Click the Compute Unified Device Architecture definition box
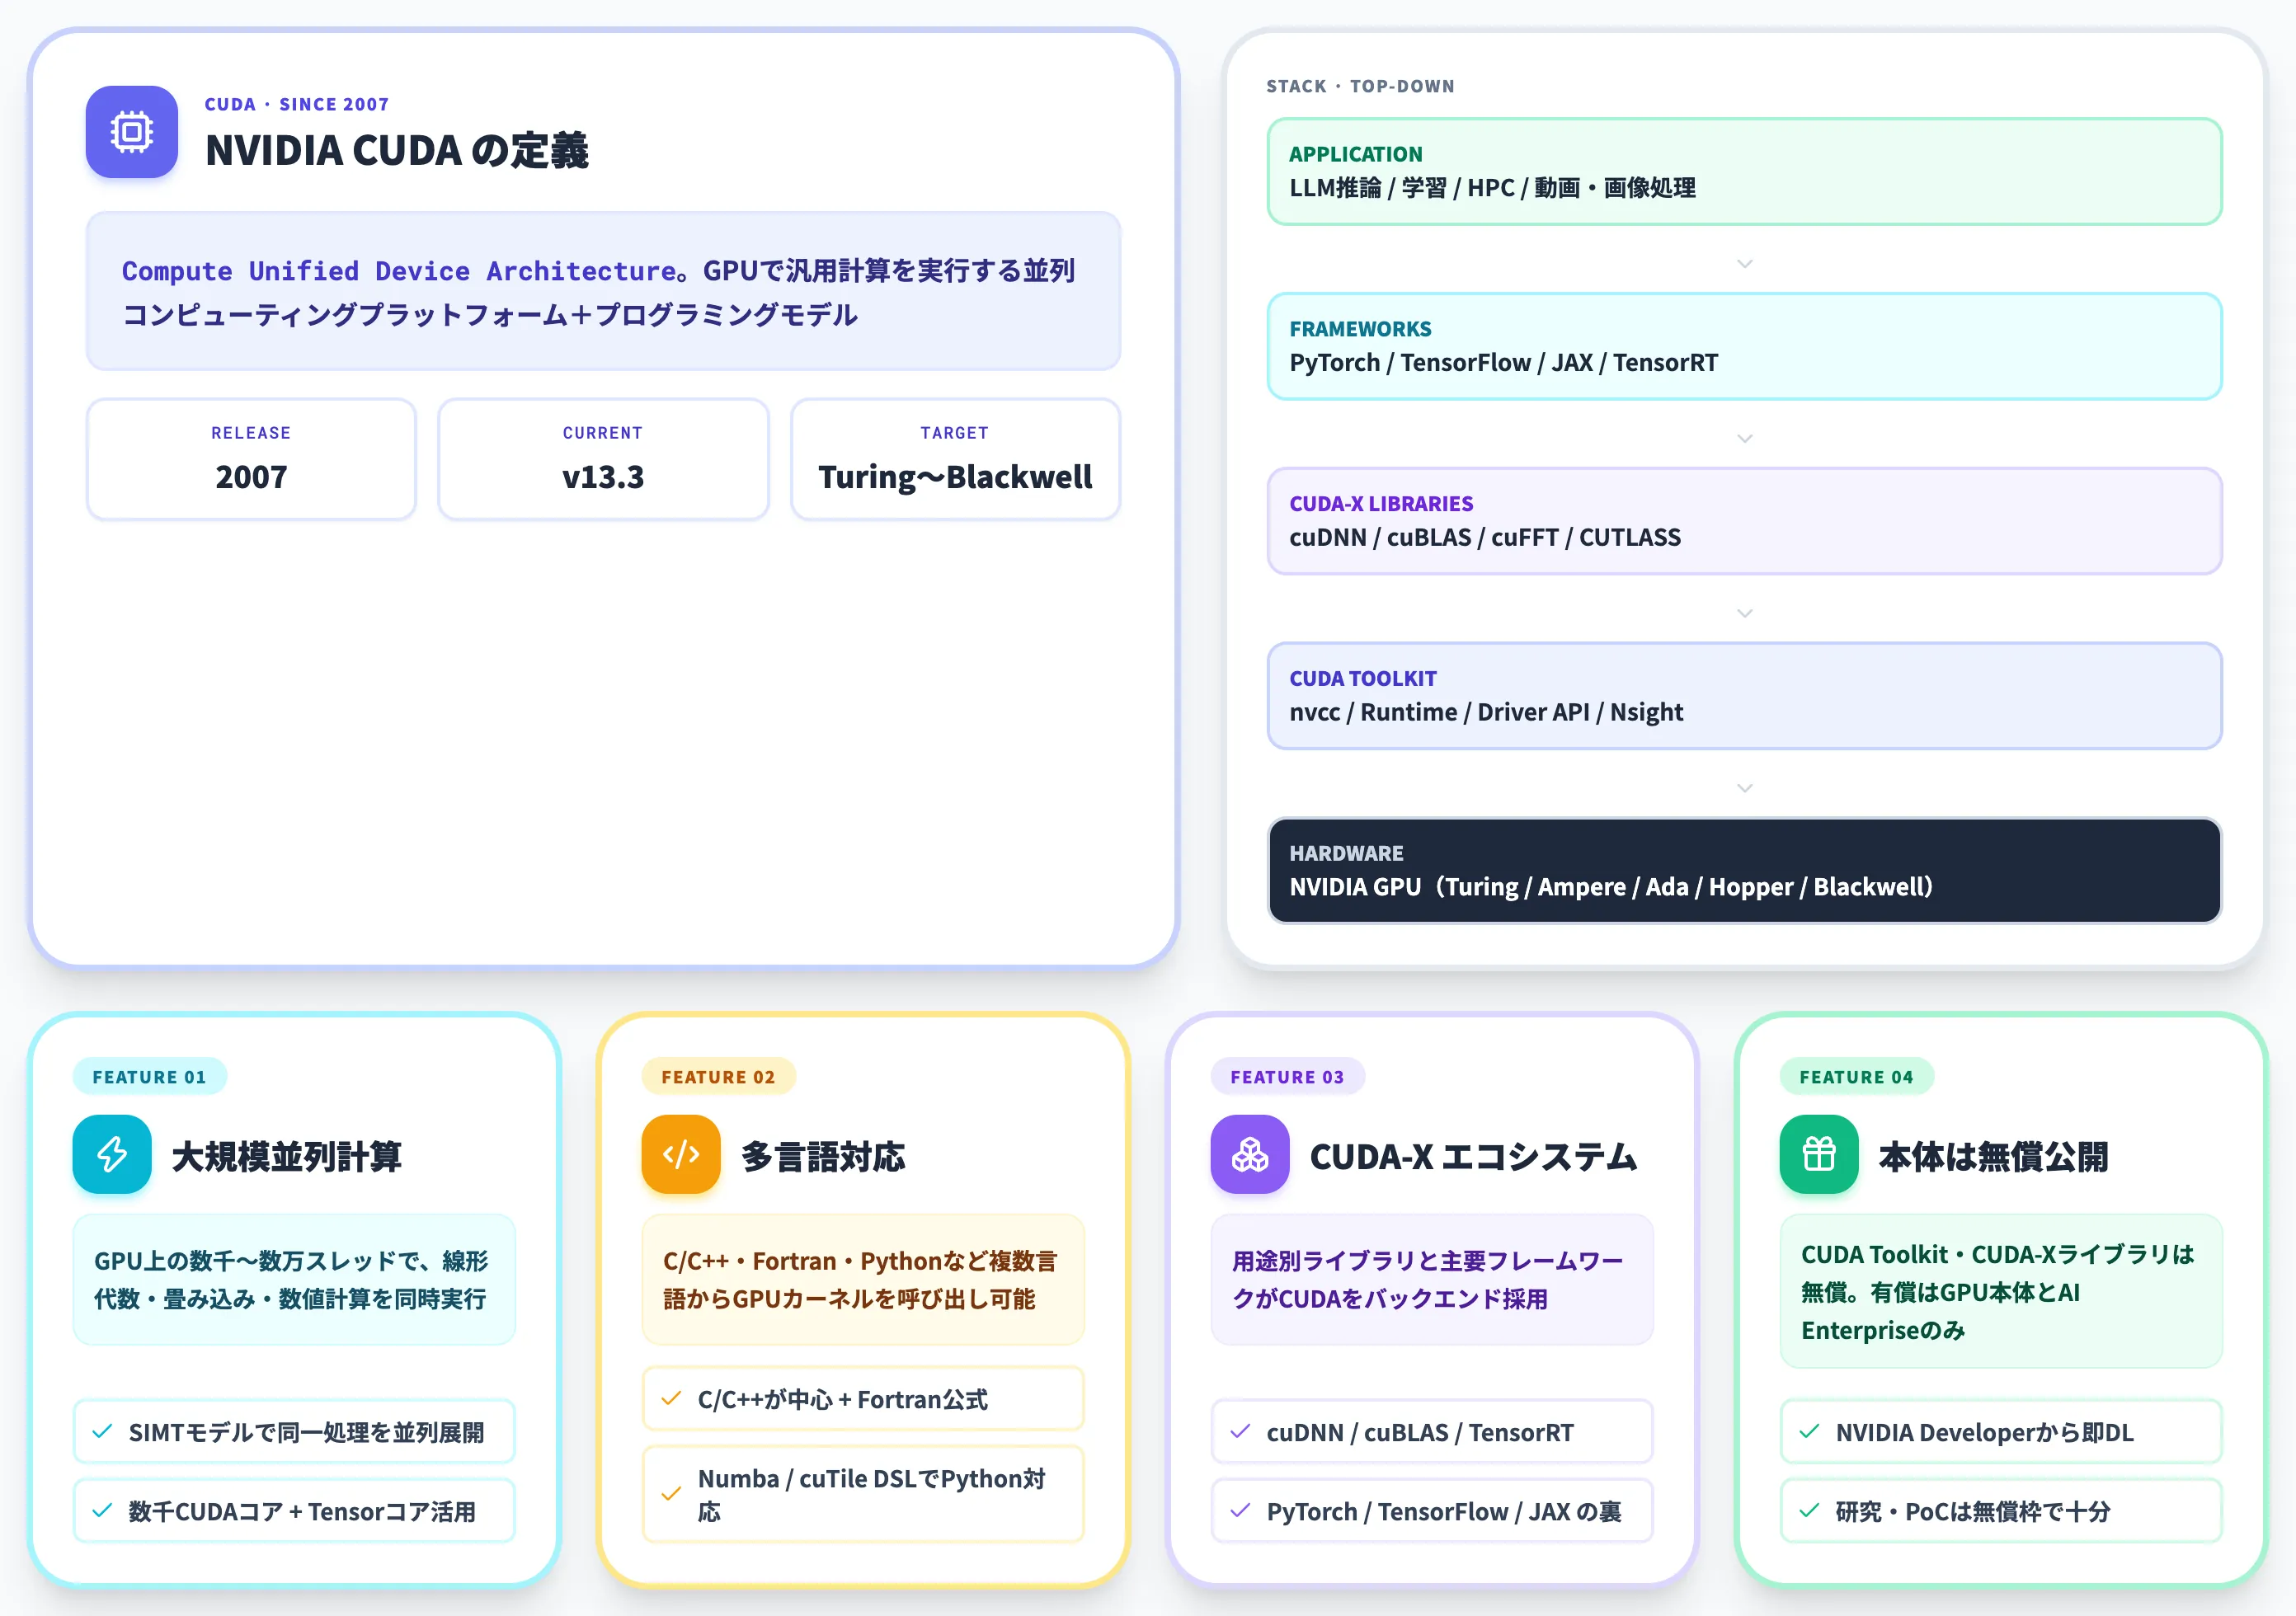 tap(603, 291)
